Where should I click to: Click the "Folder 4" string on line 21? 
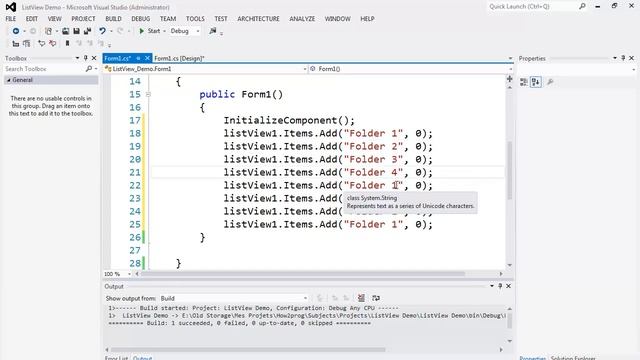tap(373, 172)
